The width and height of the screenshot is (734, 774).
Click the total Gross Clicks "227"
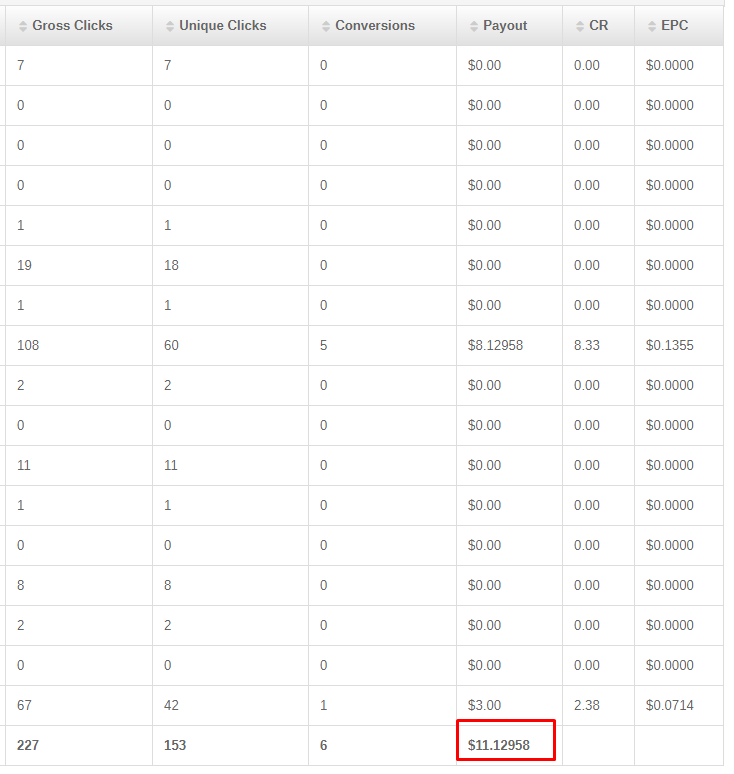click(28, 745)
